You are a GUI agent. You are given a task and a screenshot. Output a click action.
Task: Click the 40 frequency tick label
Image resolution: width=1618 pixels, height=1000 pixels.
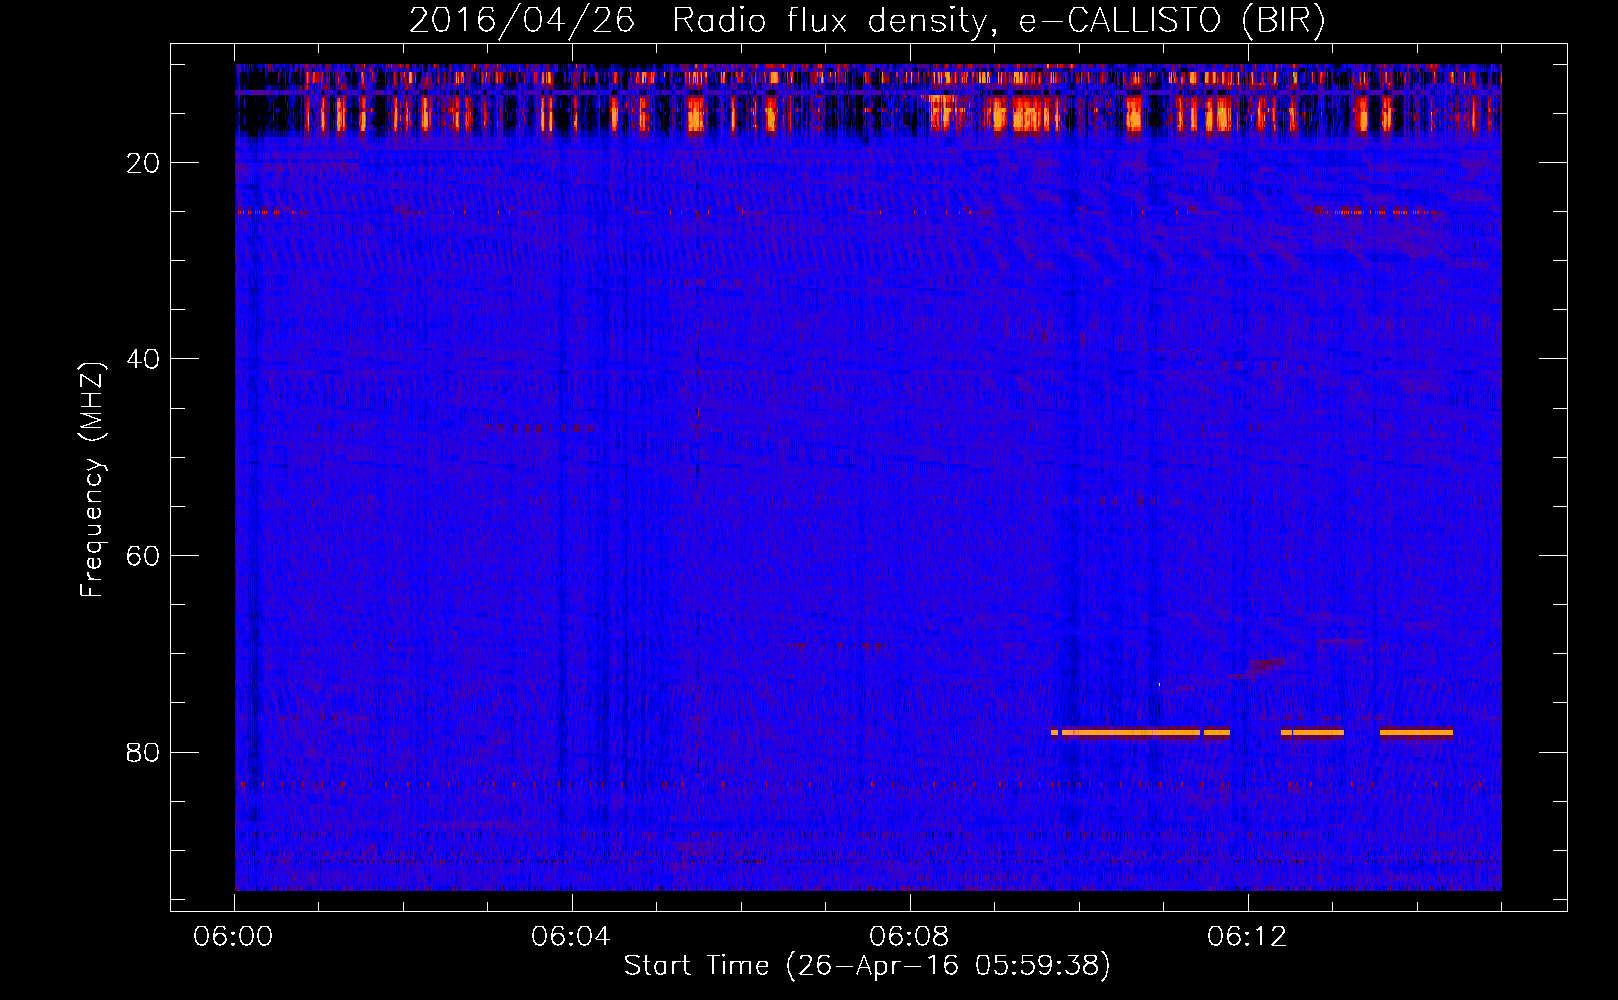pos(143,359)
